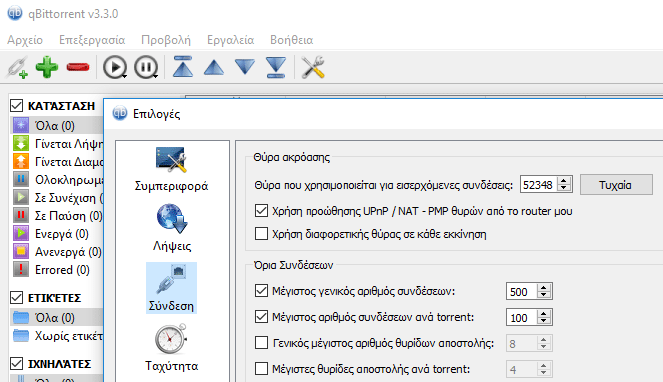The image size is (663, 382).
Task: Open the Αρχείο menu
Action: pyautogui.click(x=25, y=40)
